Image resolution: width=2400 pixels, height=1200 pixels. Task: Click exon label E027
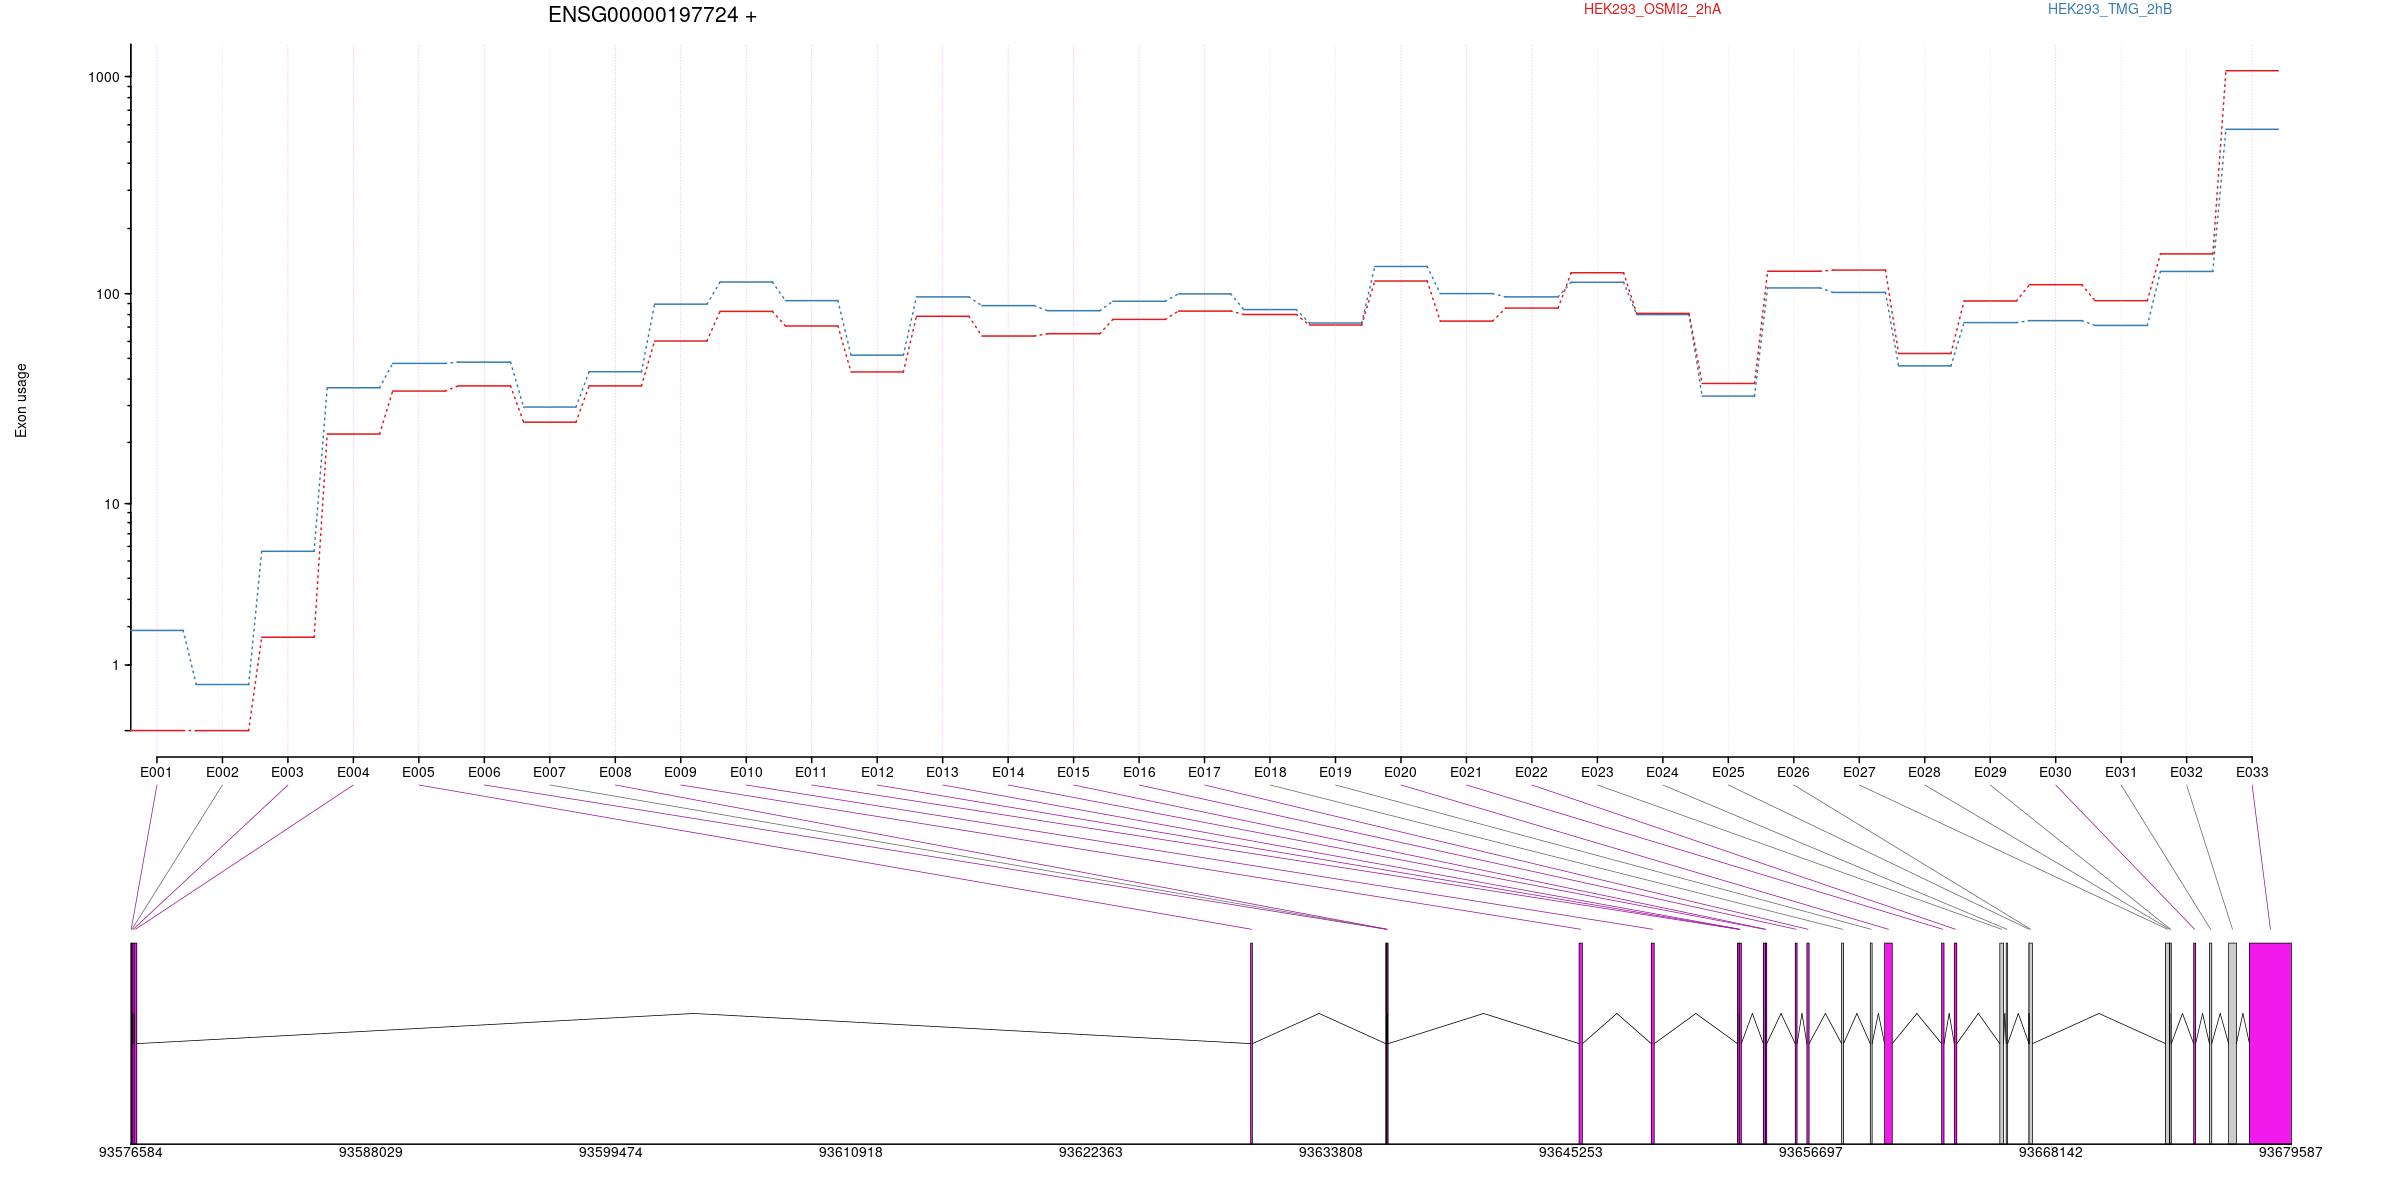[1859, 772]
